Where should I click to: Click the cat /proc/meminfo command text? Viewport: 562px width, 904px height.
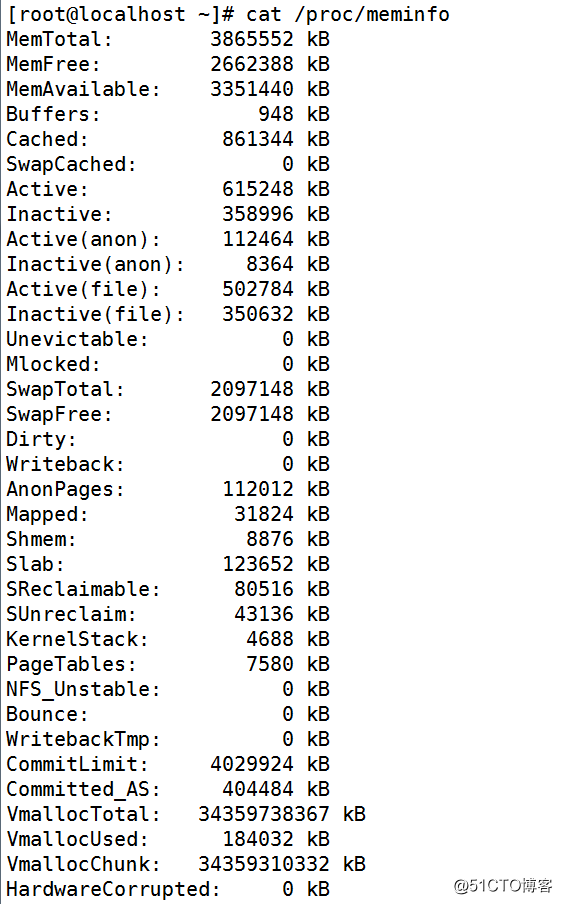coord(348,14)
